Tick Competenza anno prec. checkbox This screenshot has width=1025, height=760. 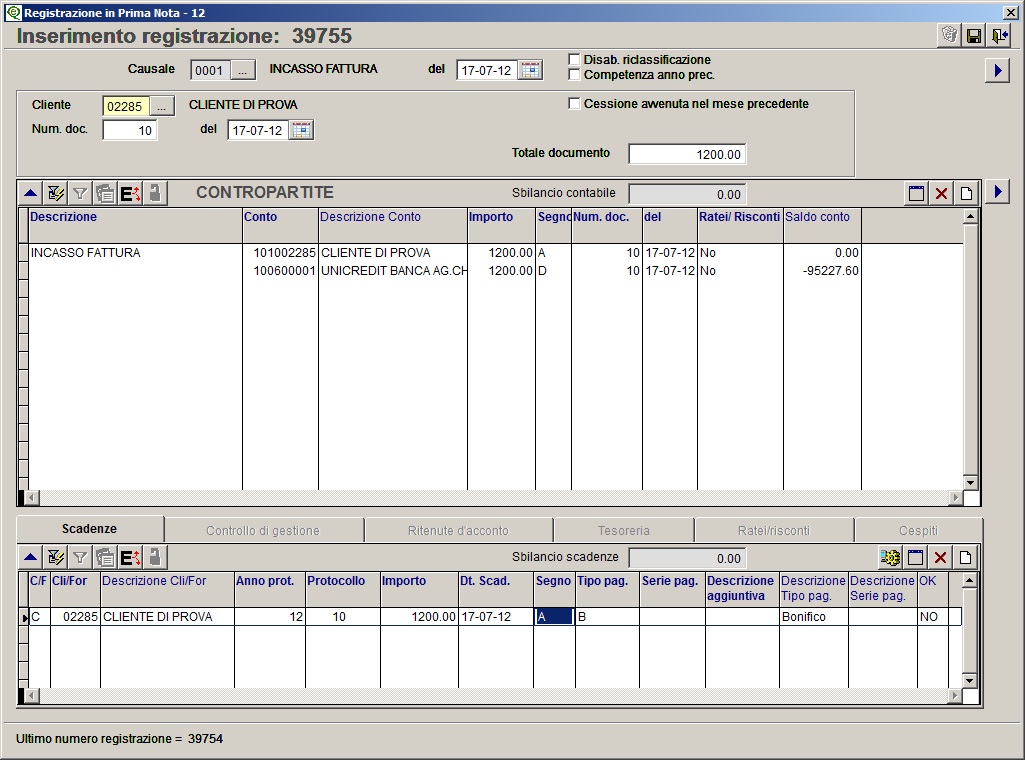574,74
